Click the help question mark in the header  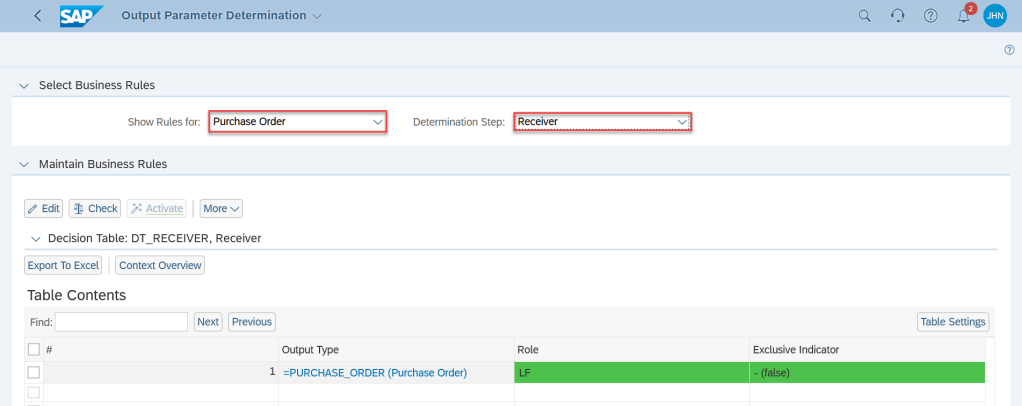coord(930,16)
